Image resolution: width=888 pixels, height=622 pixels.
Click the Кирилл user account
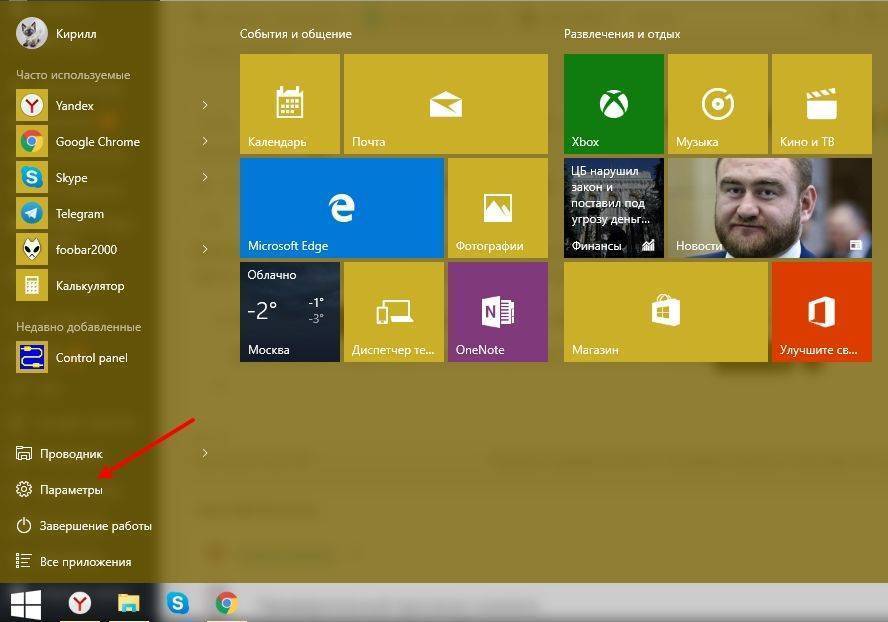pos(60,31)
